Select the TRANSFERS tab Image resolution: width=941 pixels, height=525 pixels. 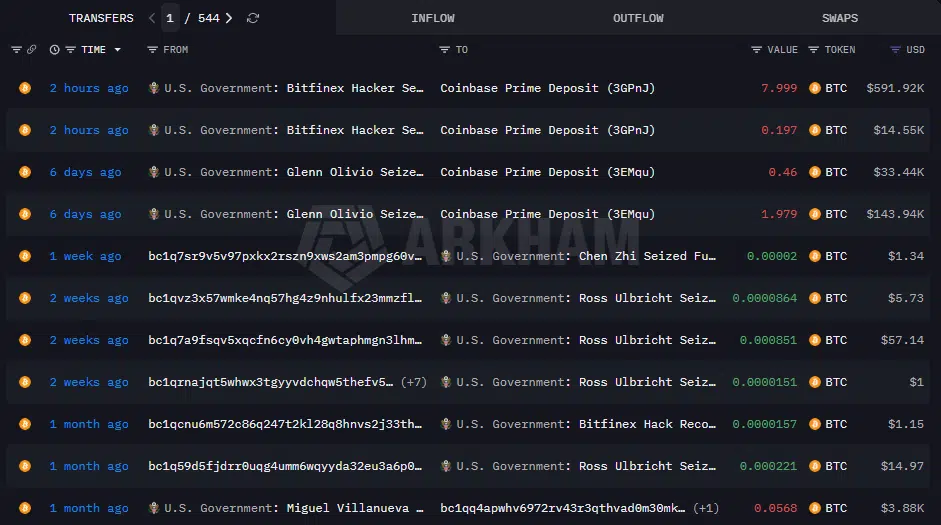pos(101,18)
